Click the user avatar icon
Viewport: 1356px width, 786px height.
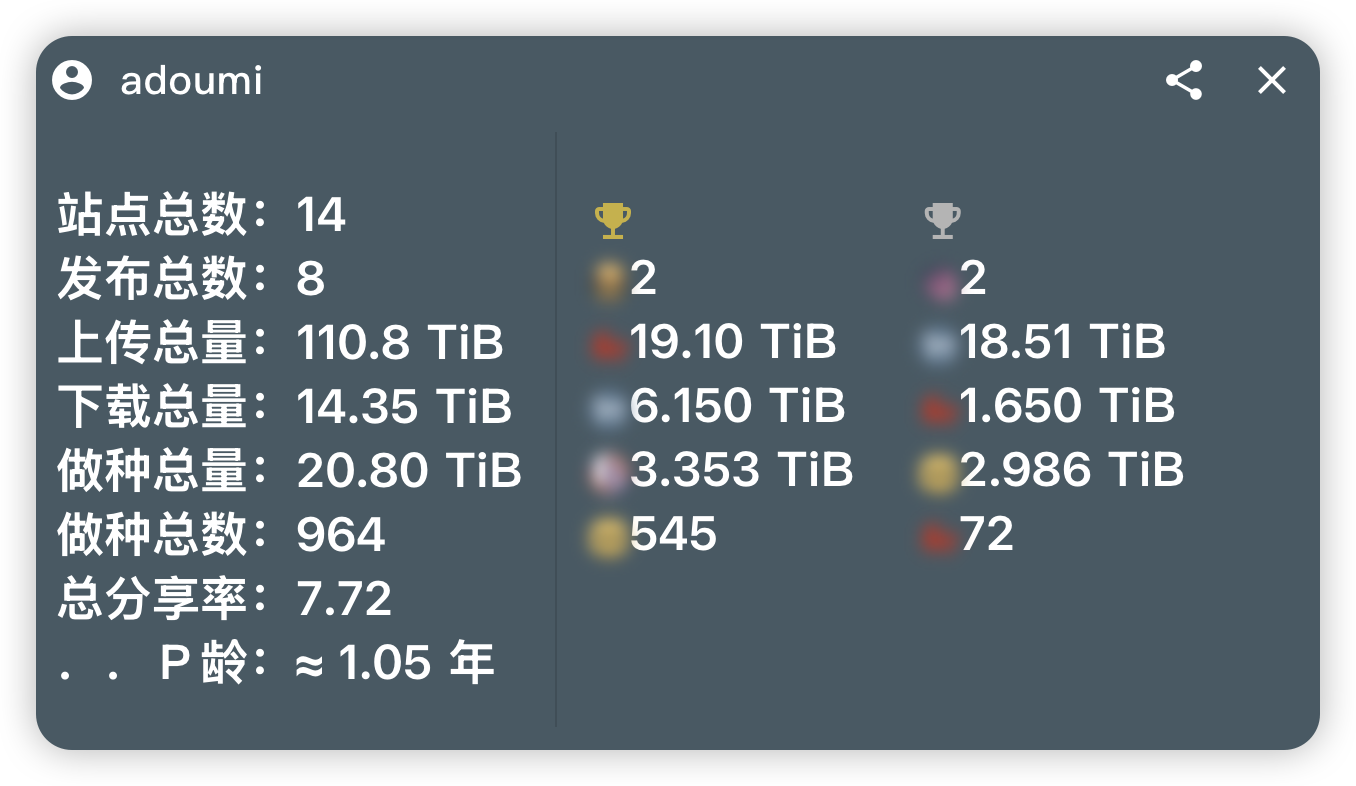[72, 80]
